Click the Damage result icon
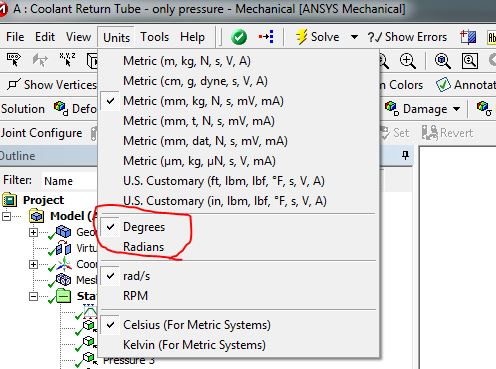The height and width of the screenshot is (369, 496). click(392, 108)
